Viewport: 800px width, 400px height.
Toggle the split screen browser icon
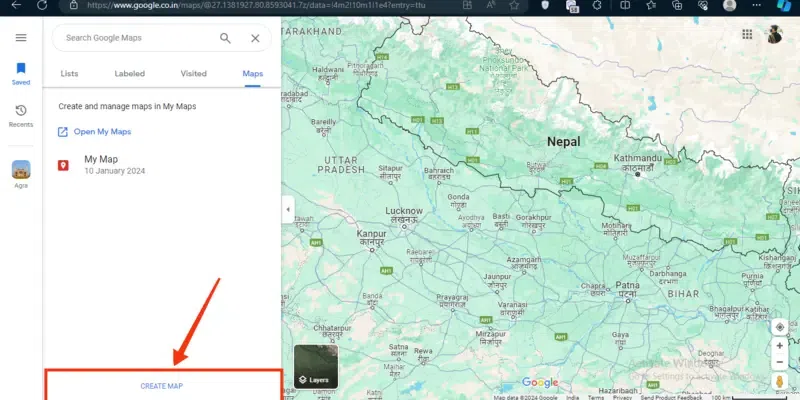[x=624, y=5]
